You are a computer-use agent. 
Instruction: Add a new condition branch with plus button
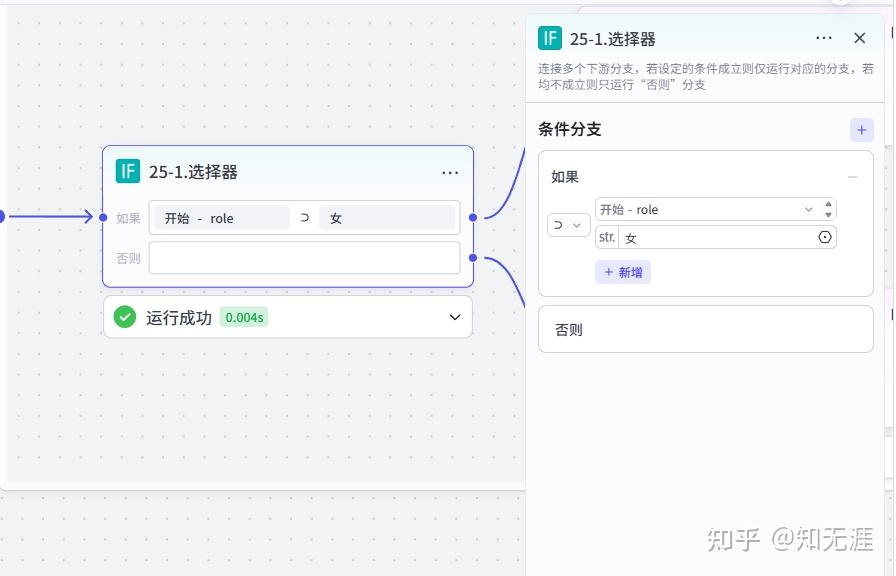[862, 130]
